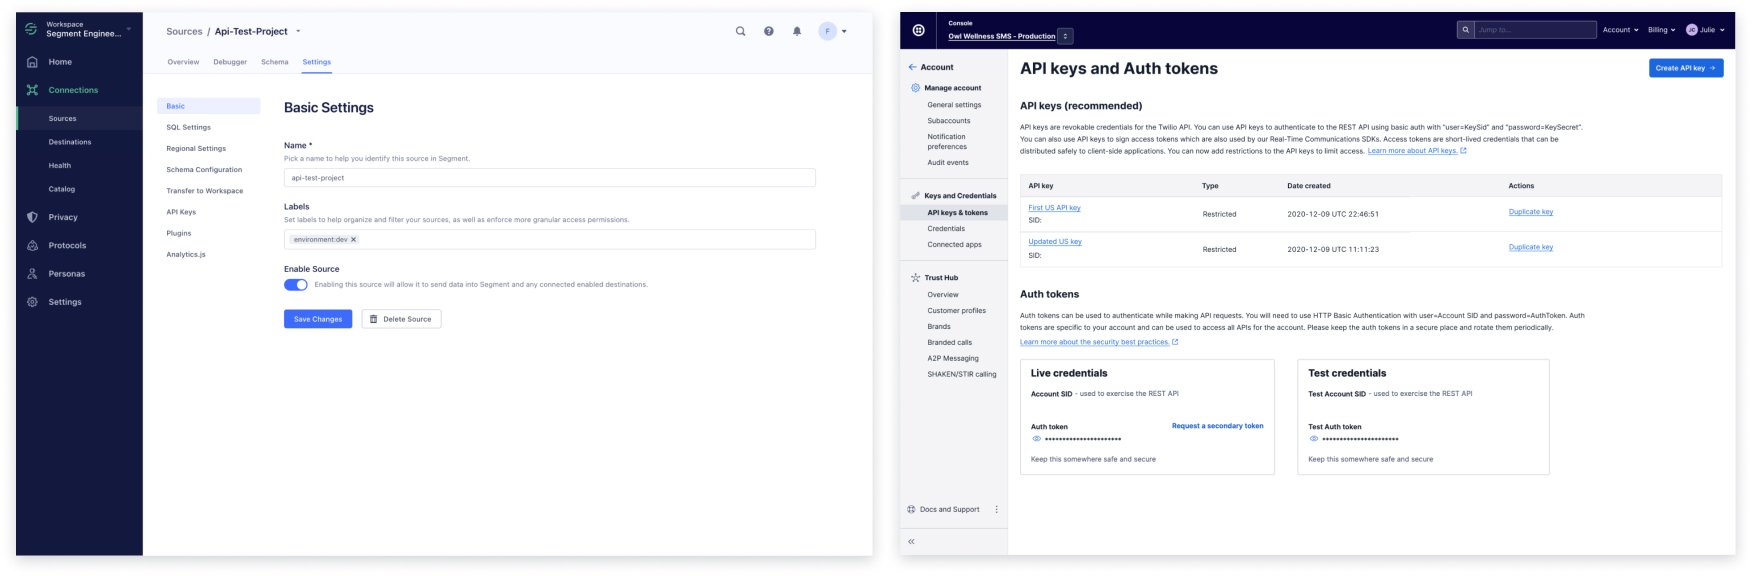Open the Account dropdown in Twilio header
1752x576 pixels.
pos(1620,30)
